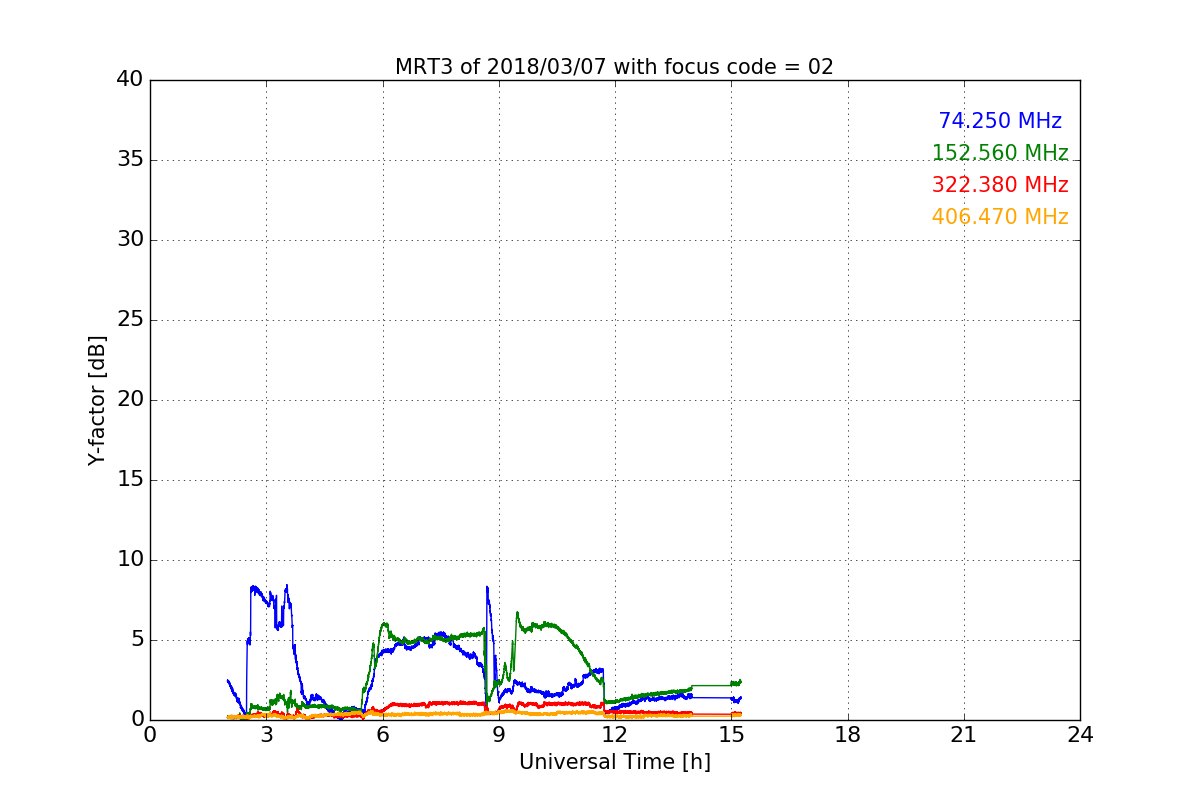Viewport: 1200px width, 800px height.
Task: Click the y-axis tick label '30'
Action: point(130,240)
